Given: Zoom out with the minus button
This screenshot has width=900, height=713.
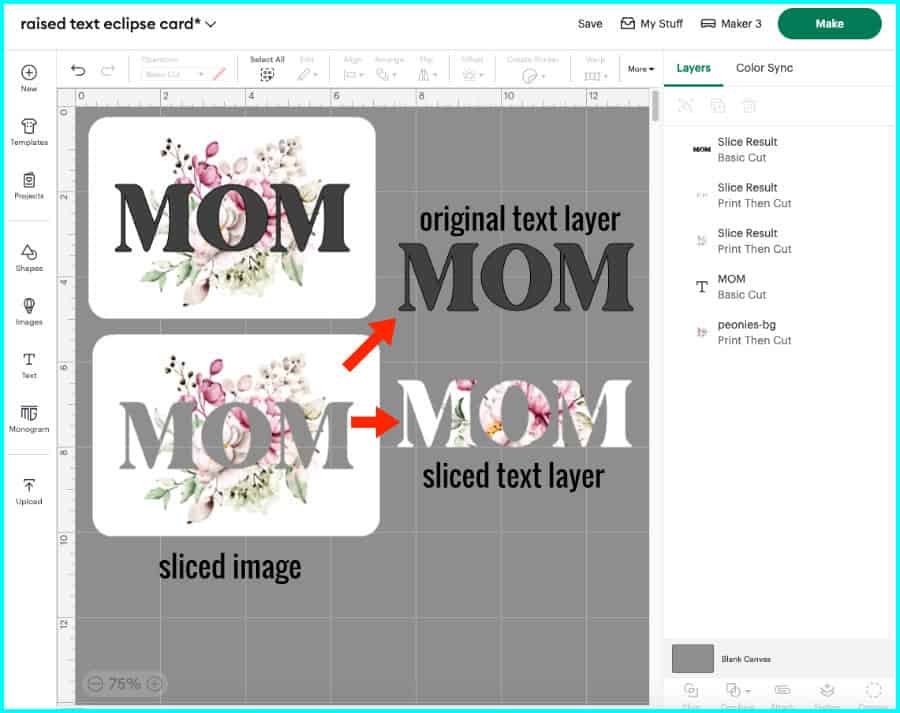Looking at the screenshot, I should (x=95, y=684).
